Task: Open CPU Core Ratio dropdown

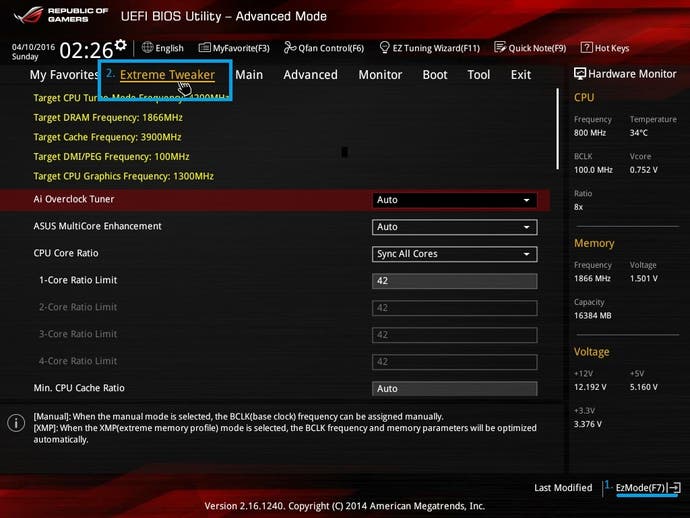Action: point(455,254)
